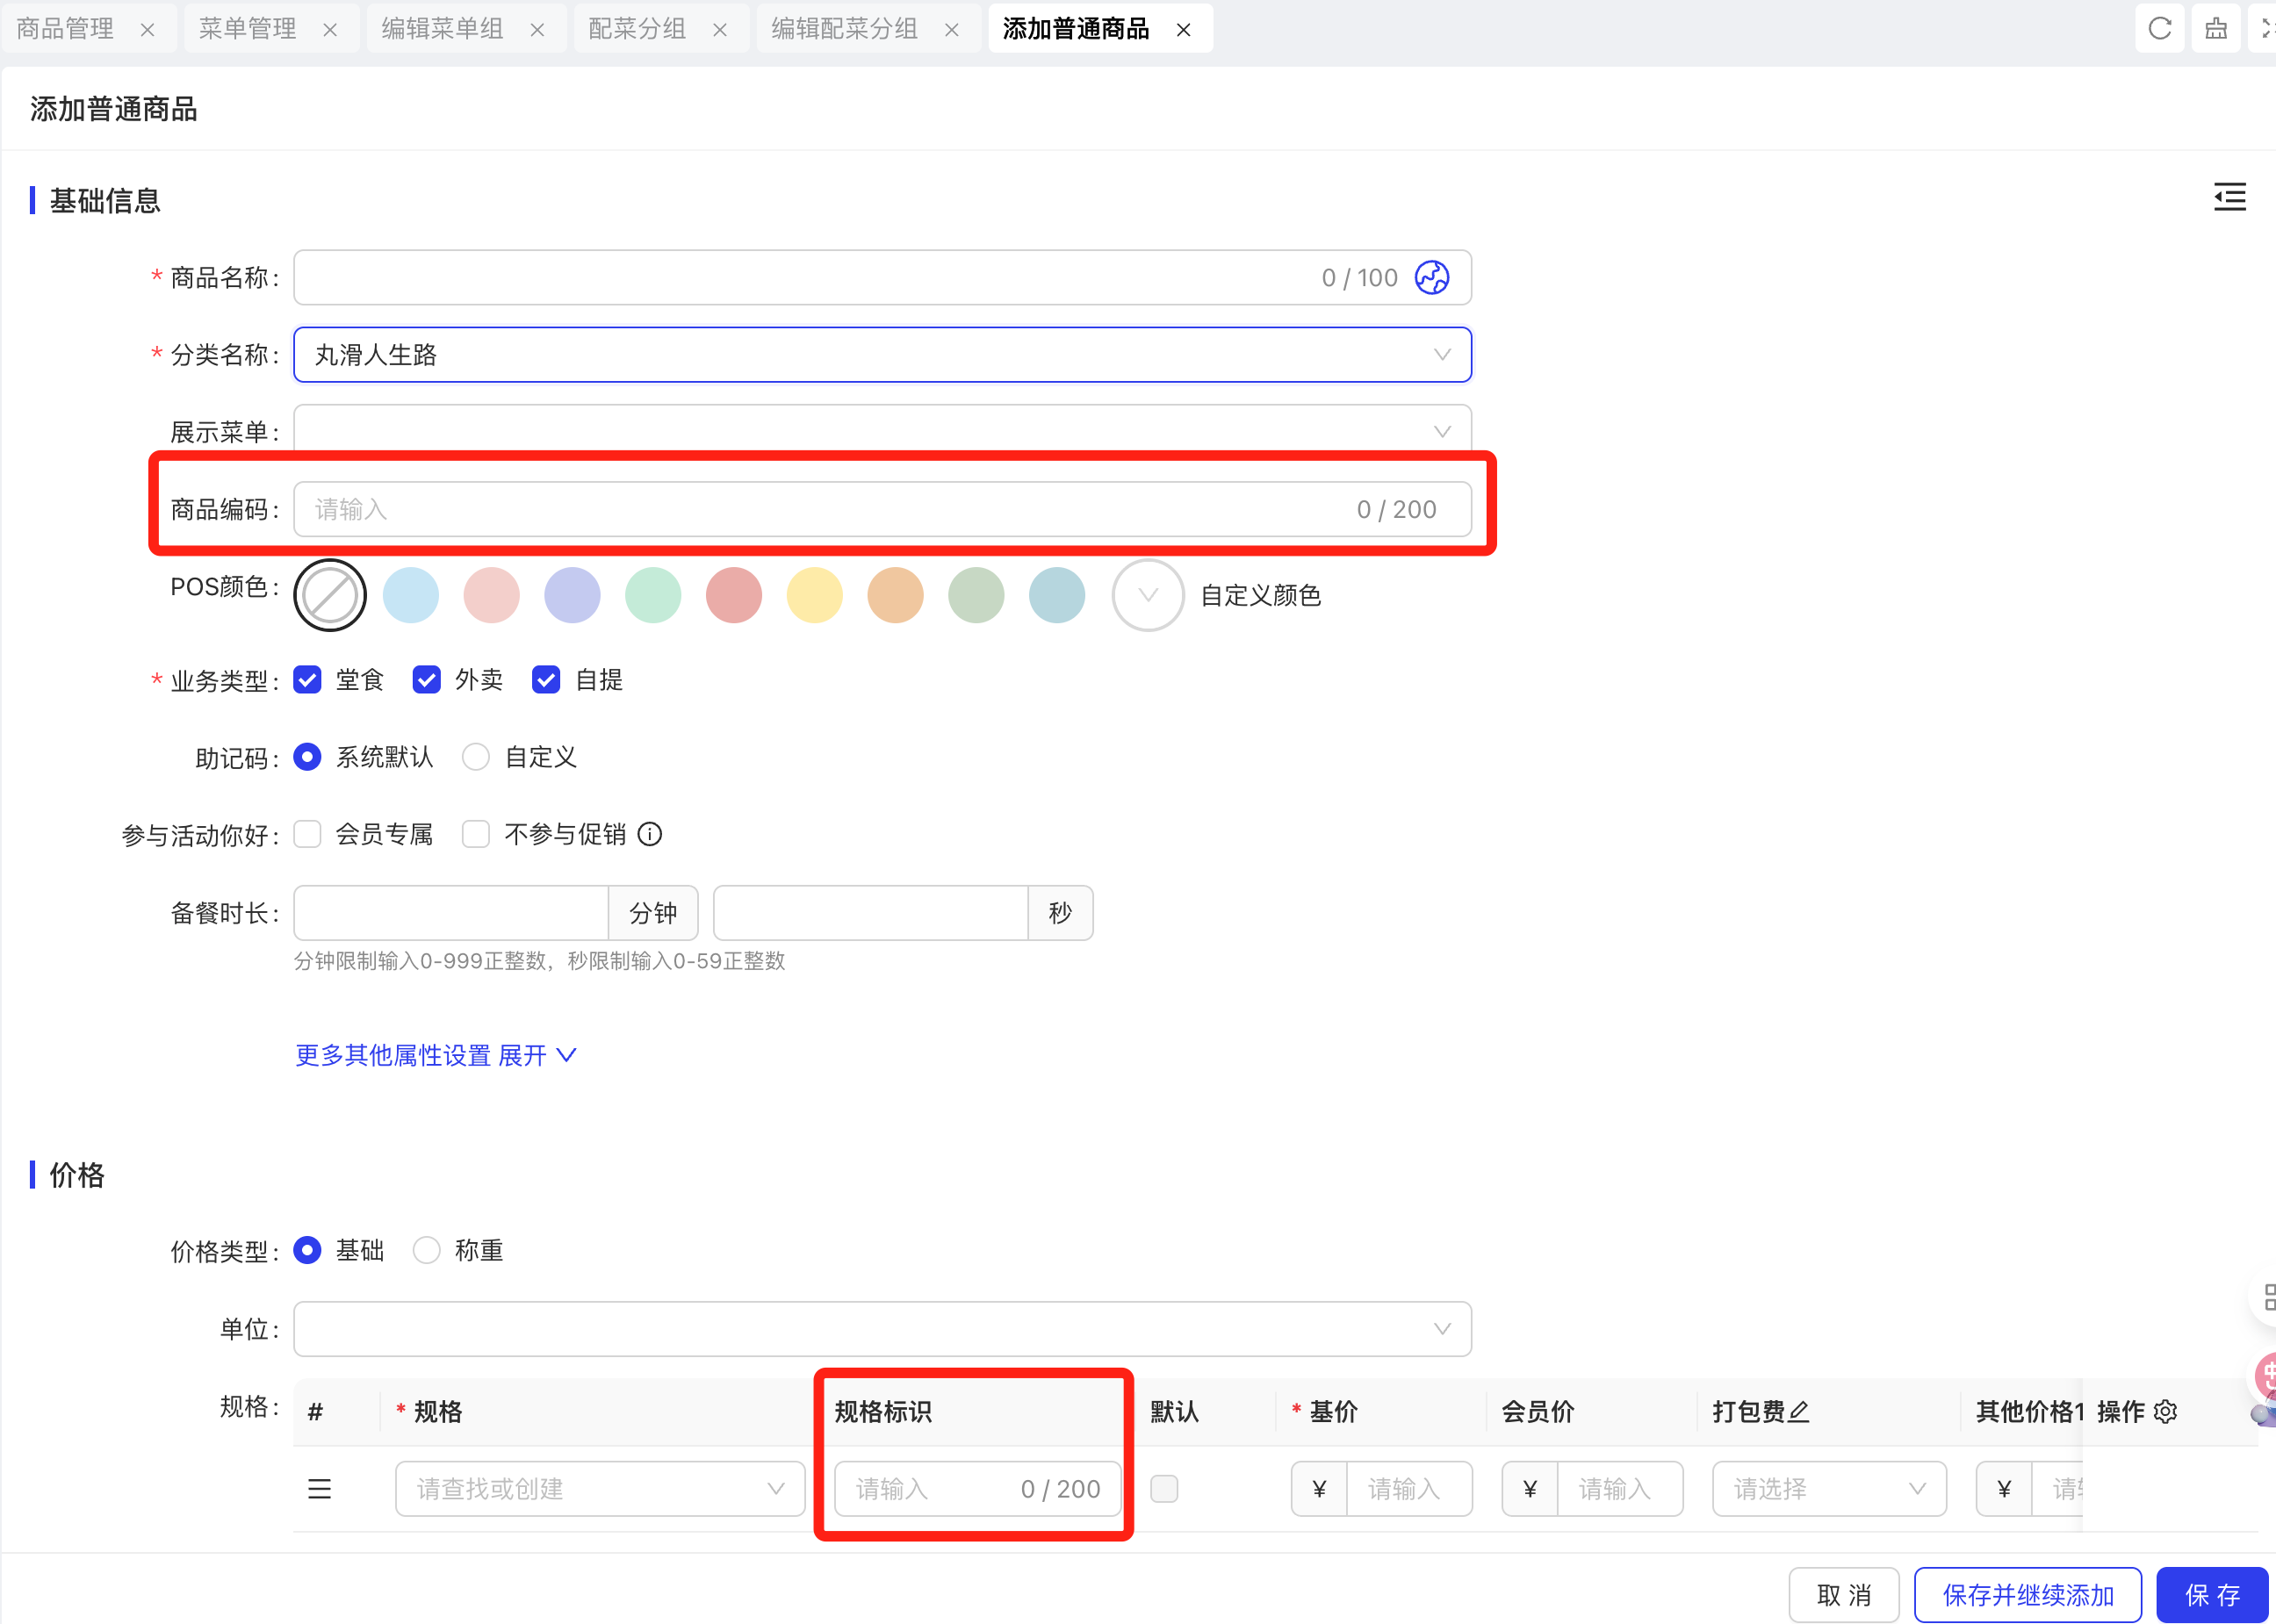Viewport: 2276px width, 1624px height.
Task: Close the 配菜分组 tab
Action: tap(720, 30)
